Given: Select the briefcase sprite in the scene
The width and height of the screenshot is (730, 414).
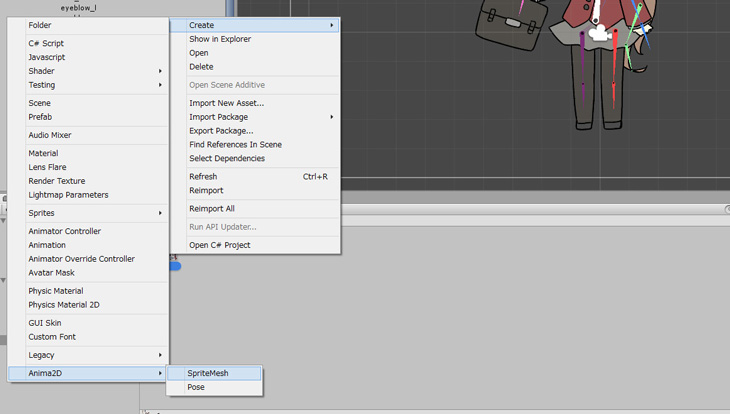Looking at the screenshot, I should pos(511,24).
